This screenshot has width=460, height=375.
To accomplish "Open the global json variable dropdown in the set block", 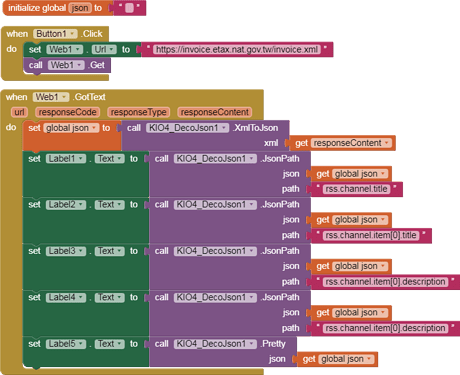I will (x=71, y=128).
